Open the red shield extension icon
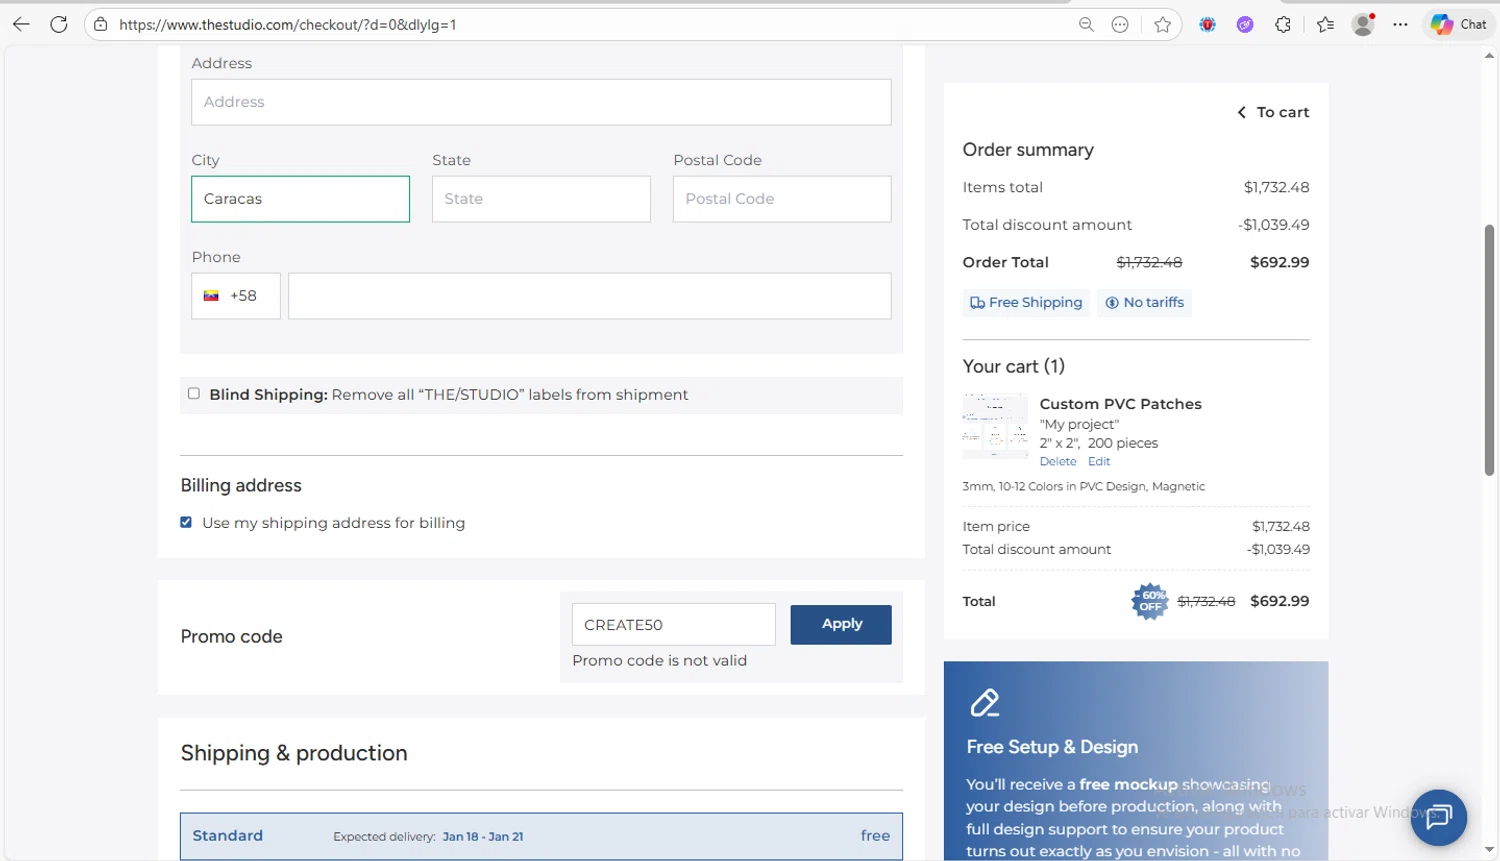This screenshot has width=1500, height=861. click(x=1208, y=24)
